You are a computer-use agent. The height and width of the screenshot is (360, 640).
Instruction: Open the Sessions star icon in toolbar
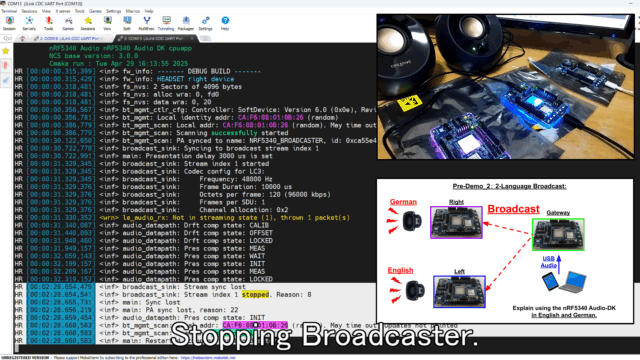pos(88,23)
